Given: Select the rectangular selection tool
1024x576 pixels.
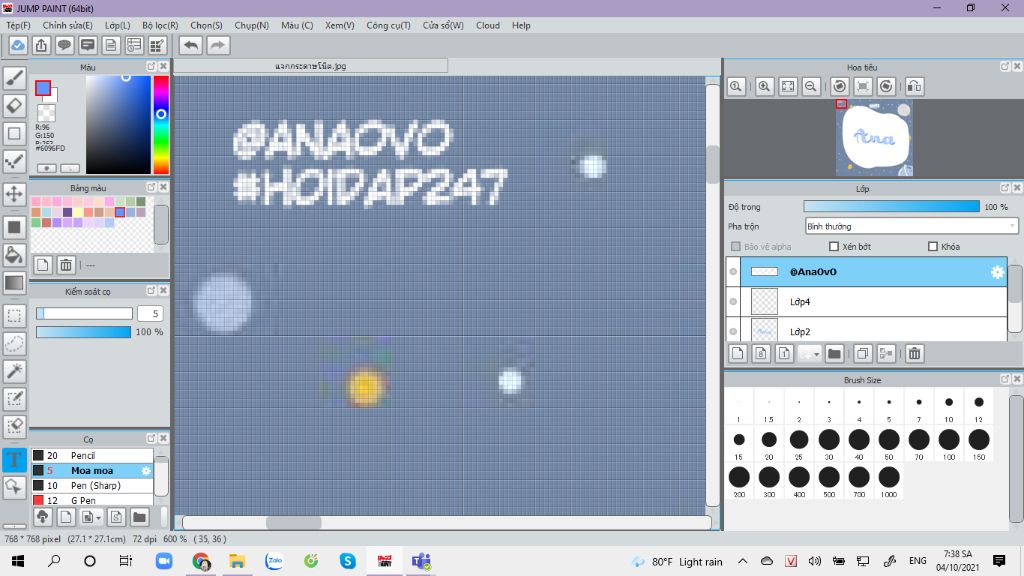Looking at the screenshot, I should coord(14,316).
